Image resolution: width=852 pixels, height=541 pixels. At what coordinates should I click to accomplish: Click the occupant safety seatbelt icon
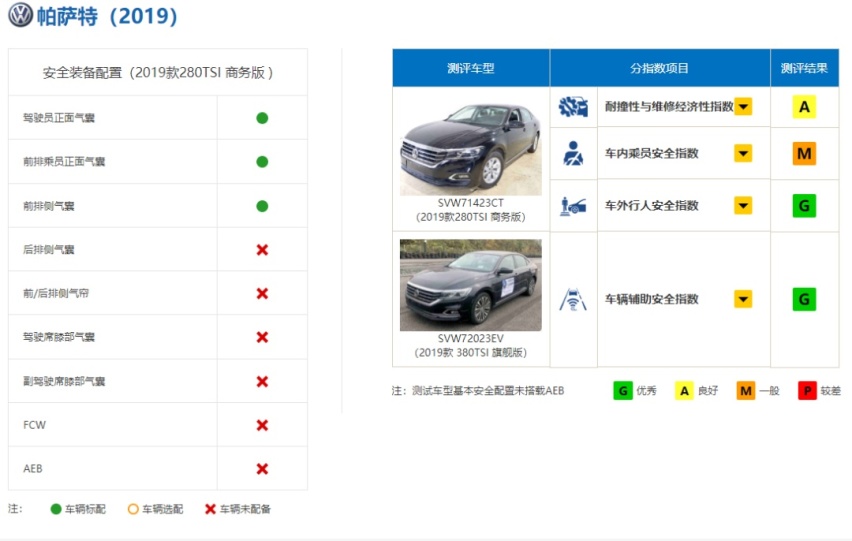[x=573, y=153]
